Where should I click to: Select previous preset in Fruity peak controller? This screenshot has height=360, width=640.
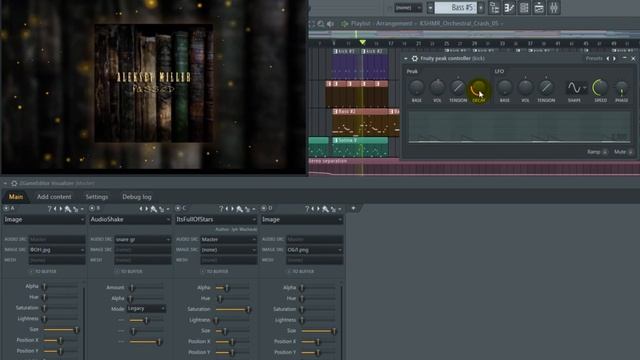pos(608,58)
